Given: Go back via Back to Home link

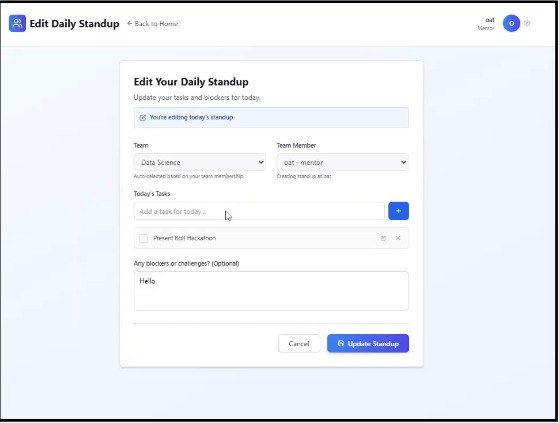Looking at the screenshot, I should click(x=152, y=24).
